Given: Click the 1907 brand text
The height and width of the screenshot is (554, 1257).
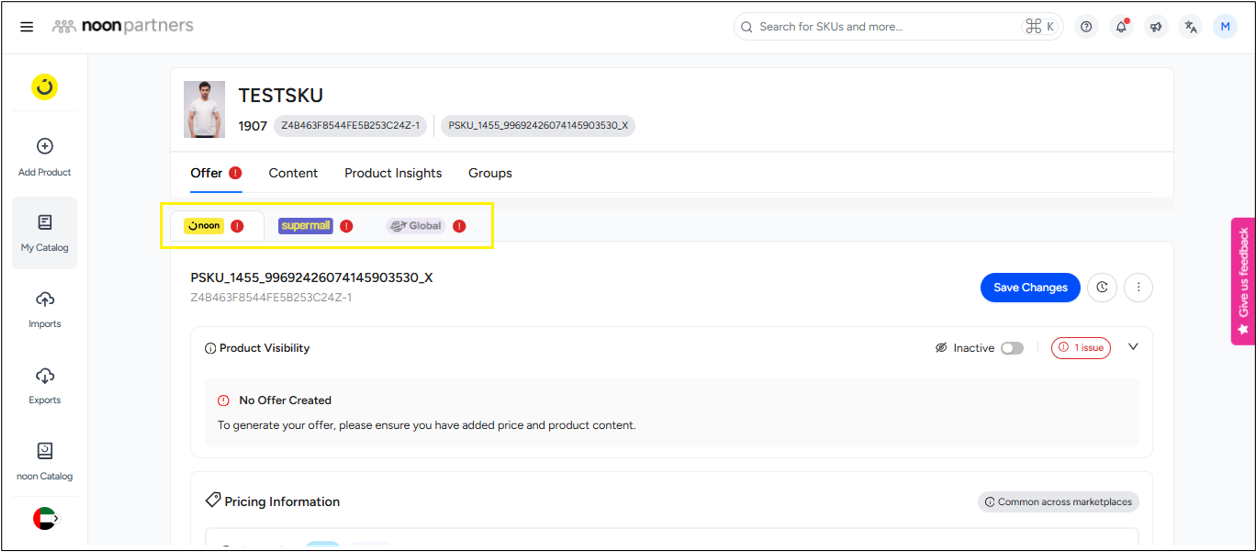Looking at the screenshot, I should (x=252, y=126).
